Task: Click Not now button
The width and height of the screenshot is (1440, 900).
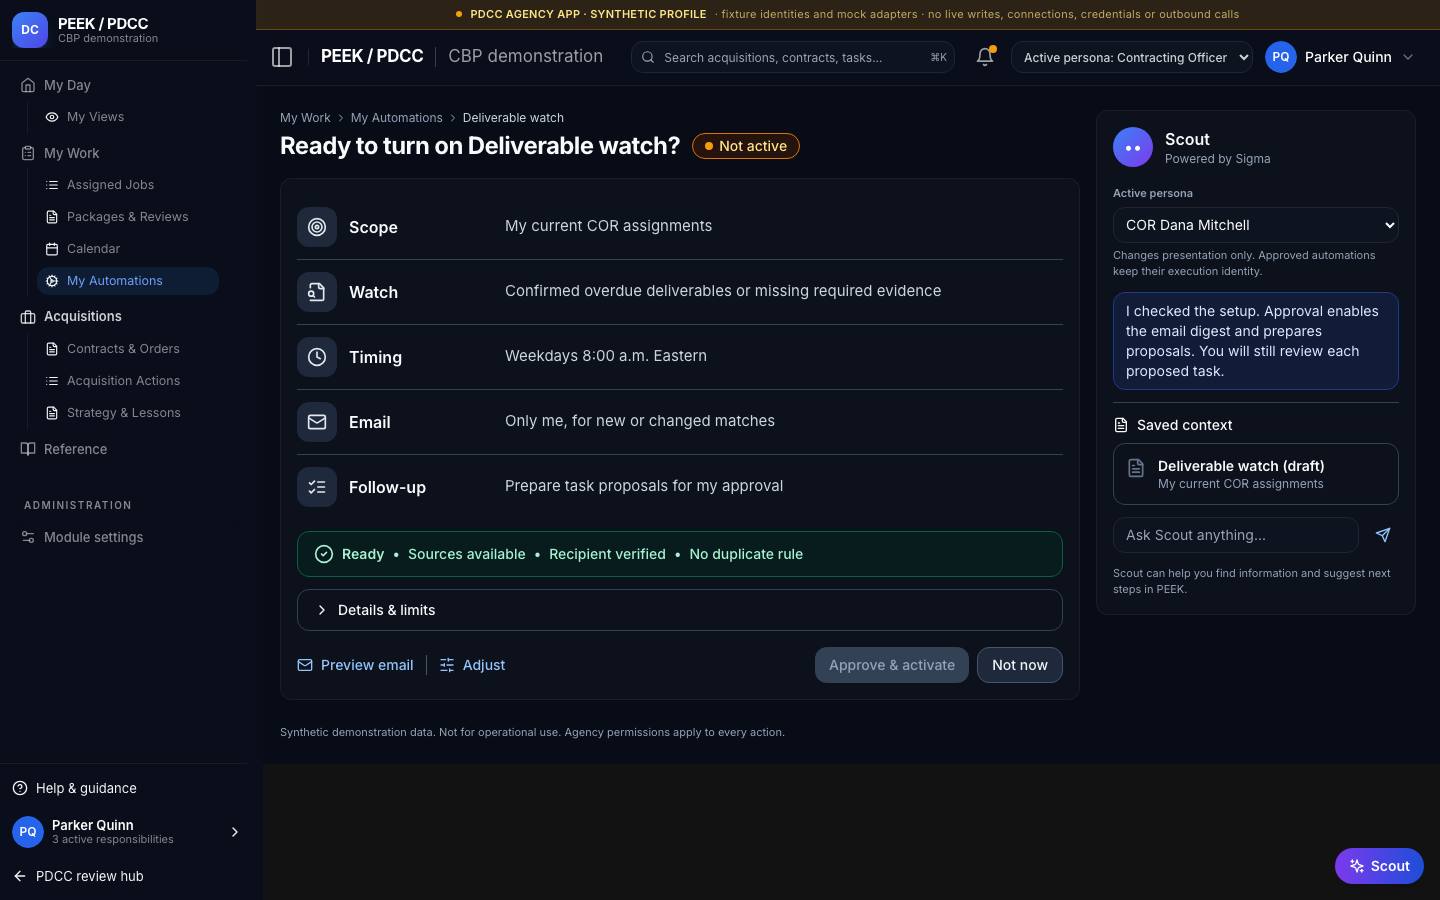Action: coord(1020,665)
